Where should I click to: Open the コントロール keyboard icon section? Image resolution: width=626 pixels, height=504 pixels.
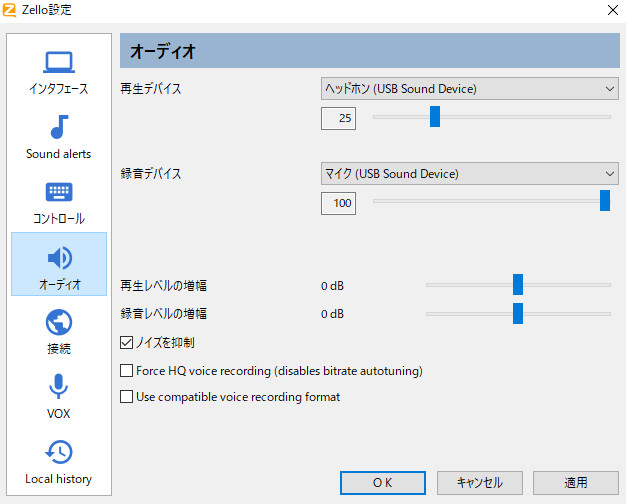(x=59, y=193)
